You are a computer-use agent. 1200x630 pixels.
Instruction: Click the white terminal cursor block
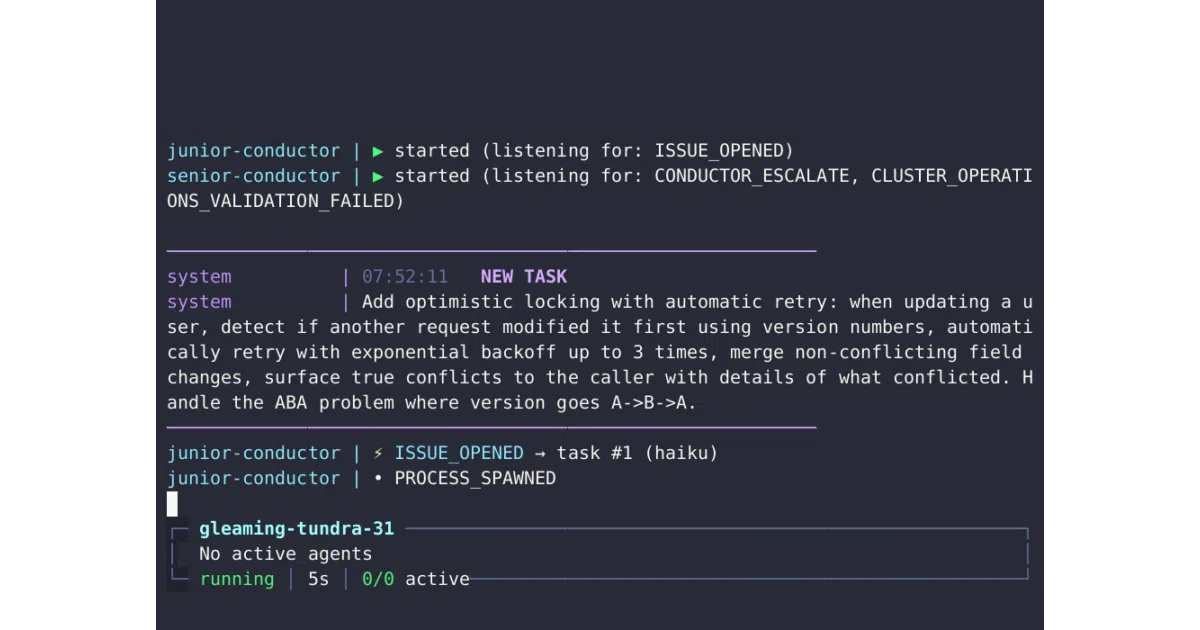coord(172,504)
